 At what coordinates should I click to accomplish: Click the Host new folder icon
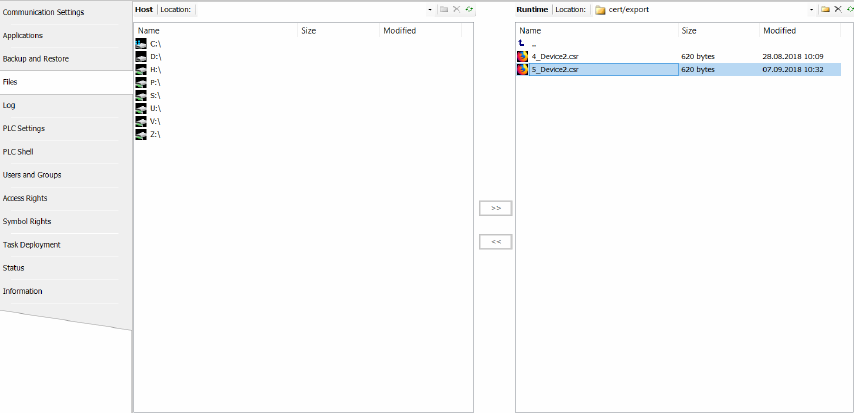click(x=444, y=9)
